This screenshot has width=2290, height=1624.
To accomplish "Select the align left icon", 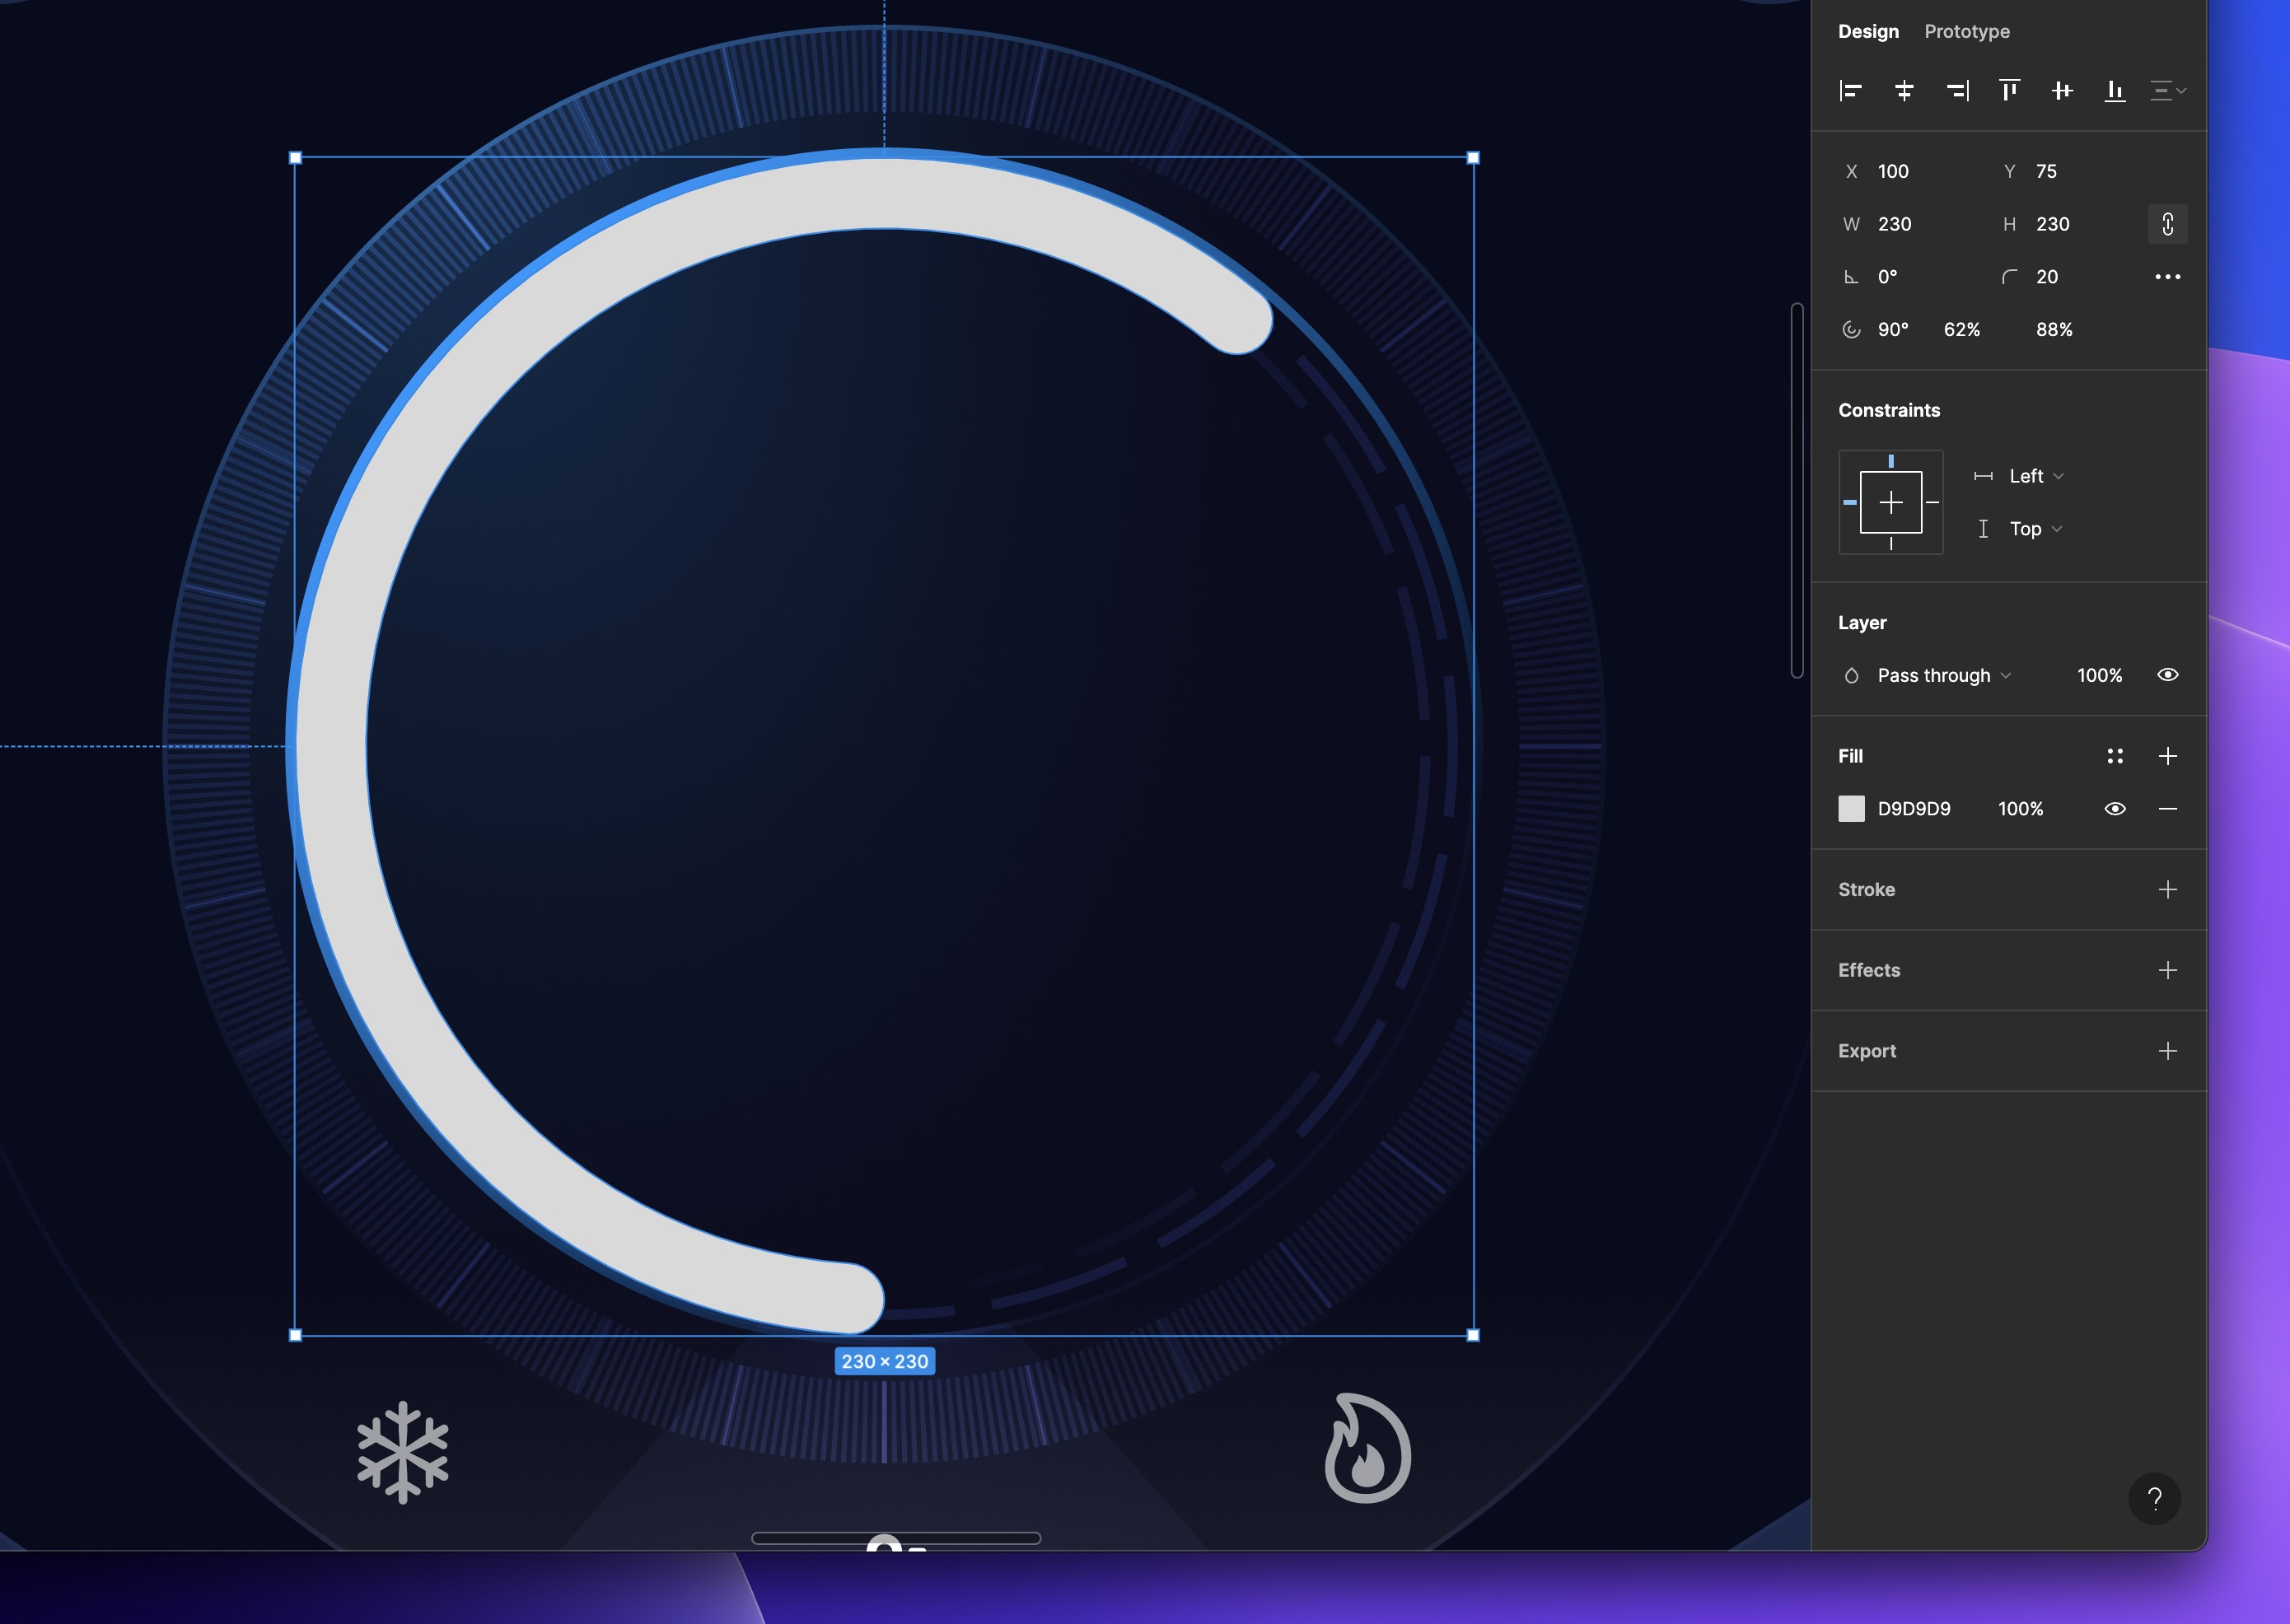I will point(1851,91).
